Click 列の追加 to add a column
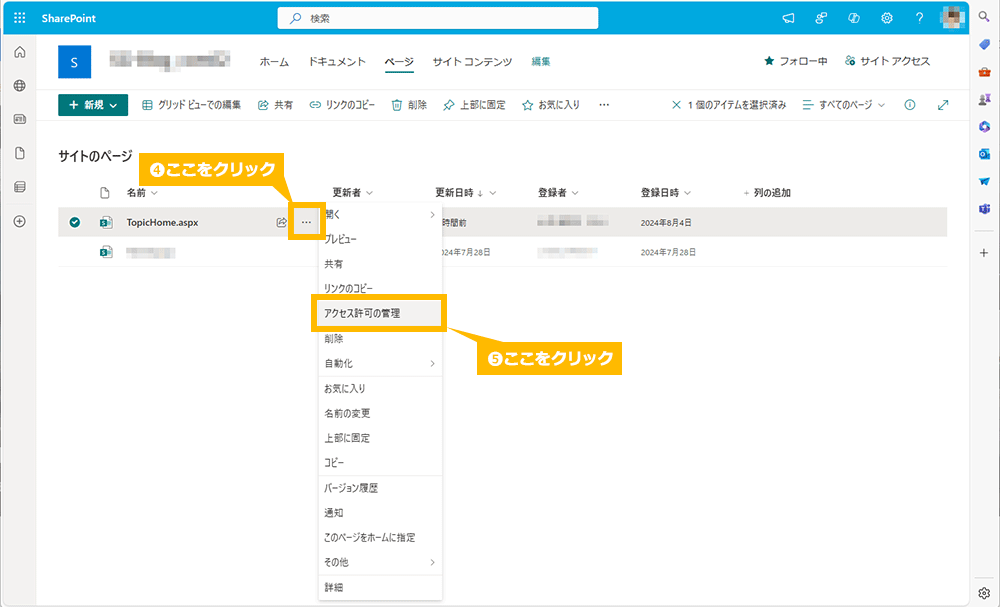The width and height of the screenshot is (1000, 607). coord(767,193)
